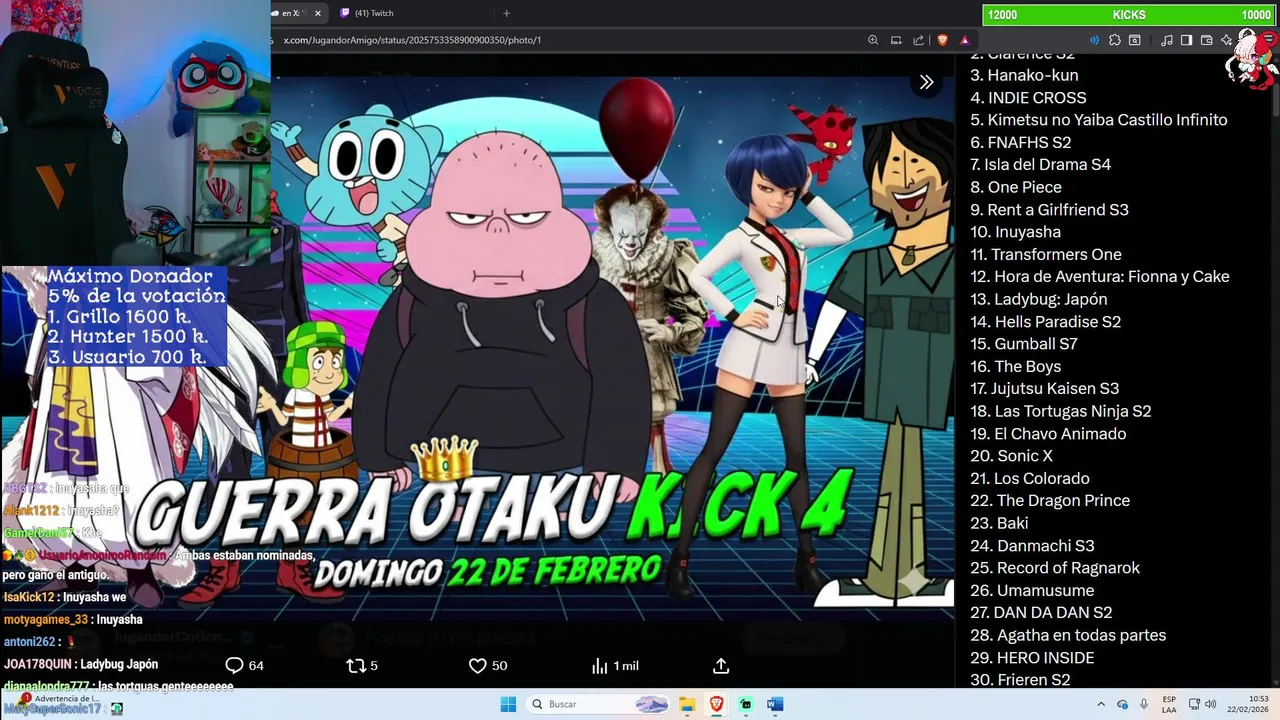Expand the system tray hidden icons chevron
This screenshot has height=720, width=1280.
point(1101,704)
